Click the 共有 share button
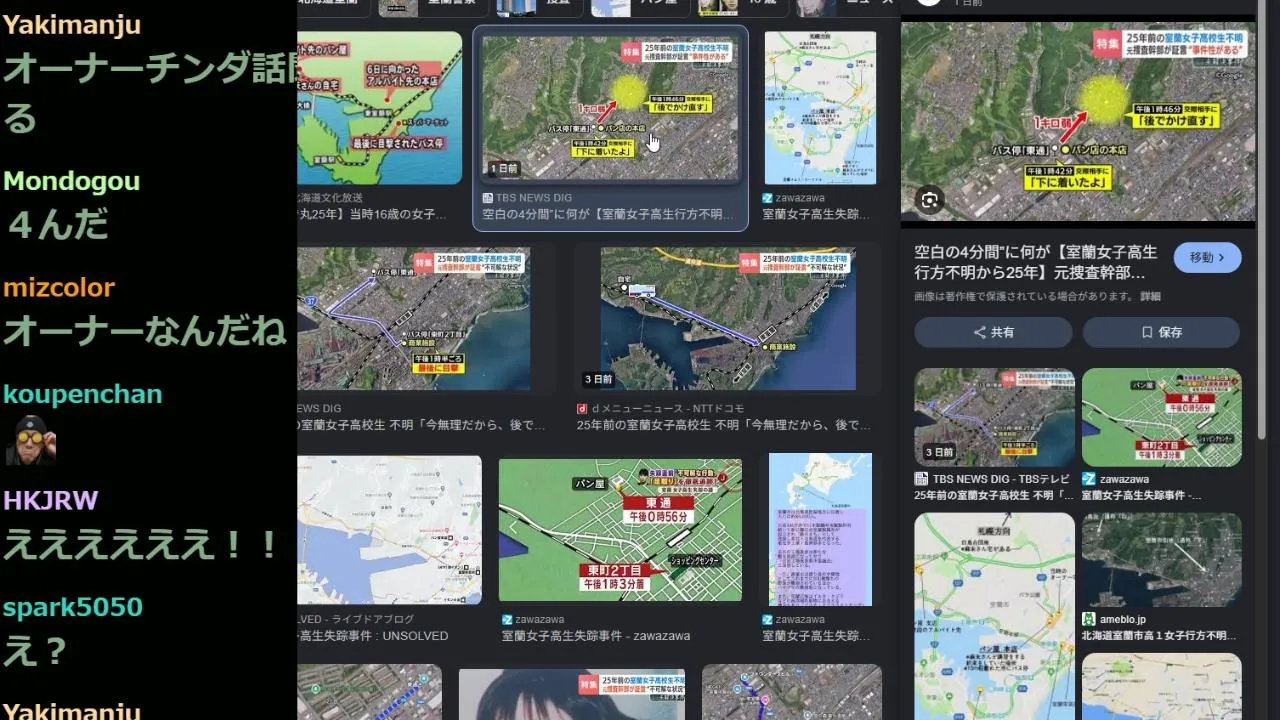The height and width of the screenshot is (720, 1280). click(993, 333)
